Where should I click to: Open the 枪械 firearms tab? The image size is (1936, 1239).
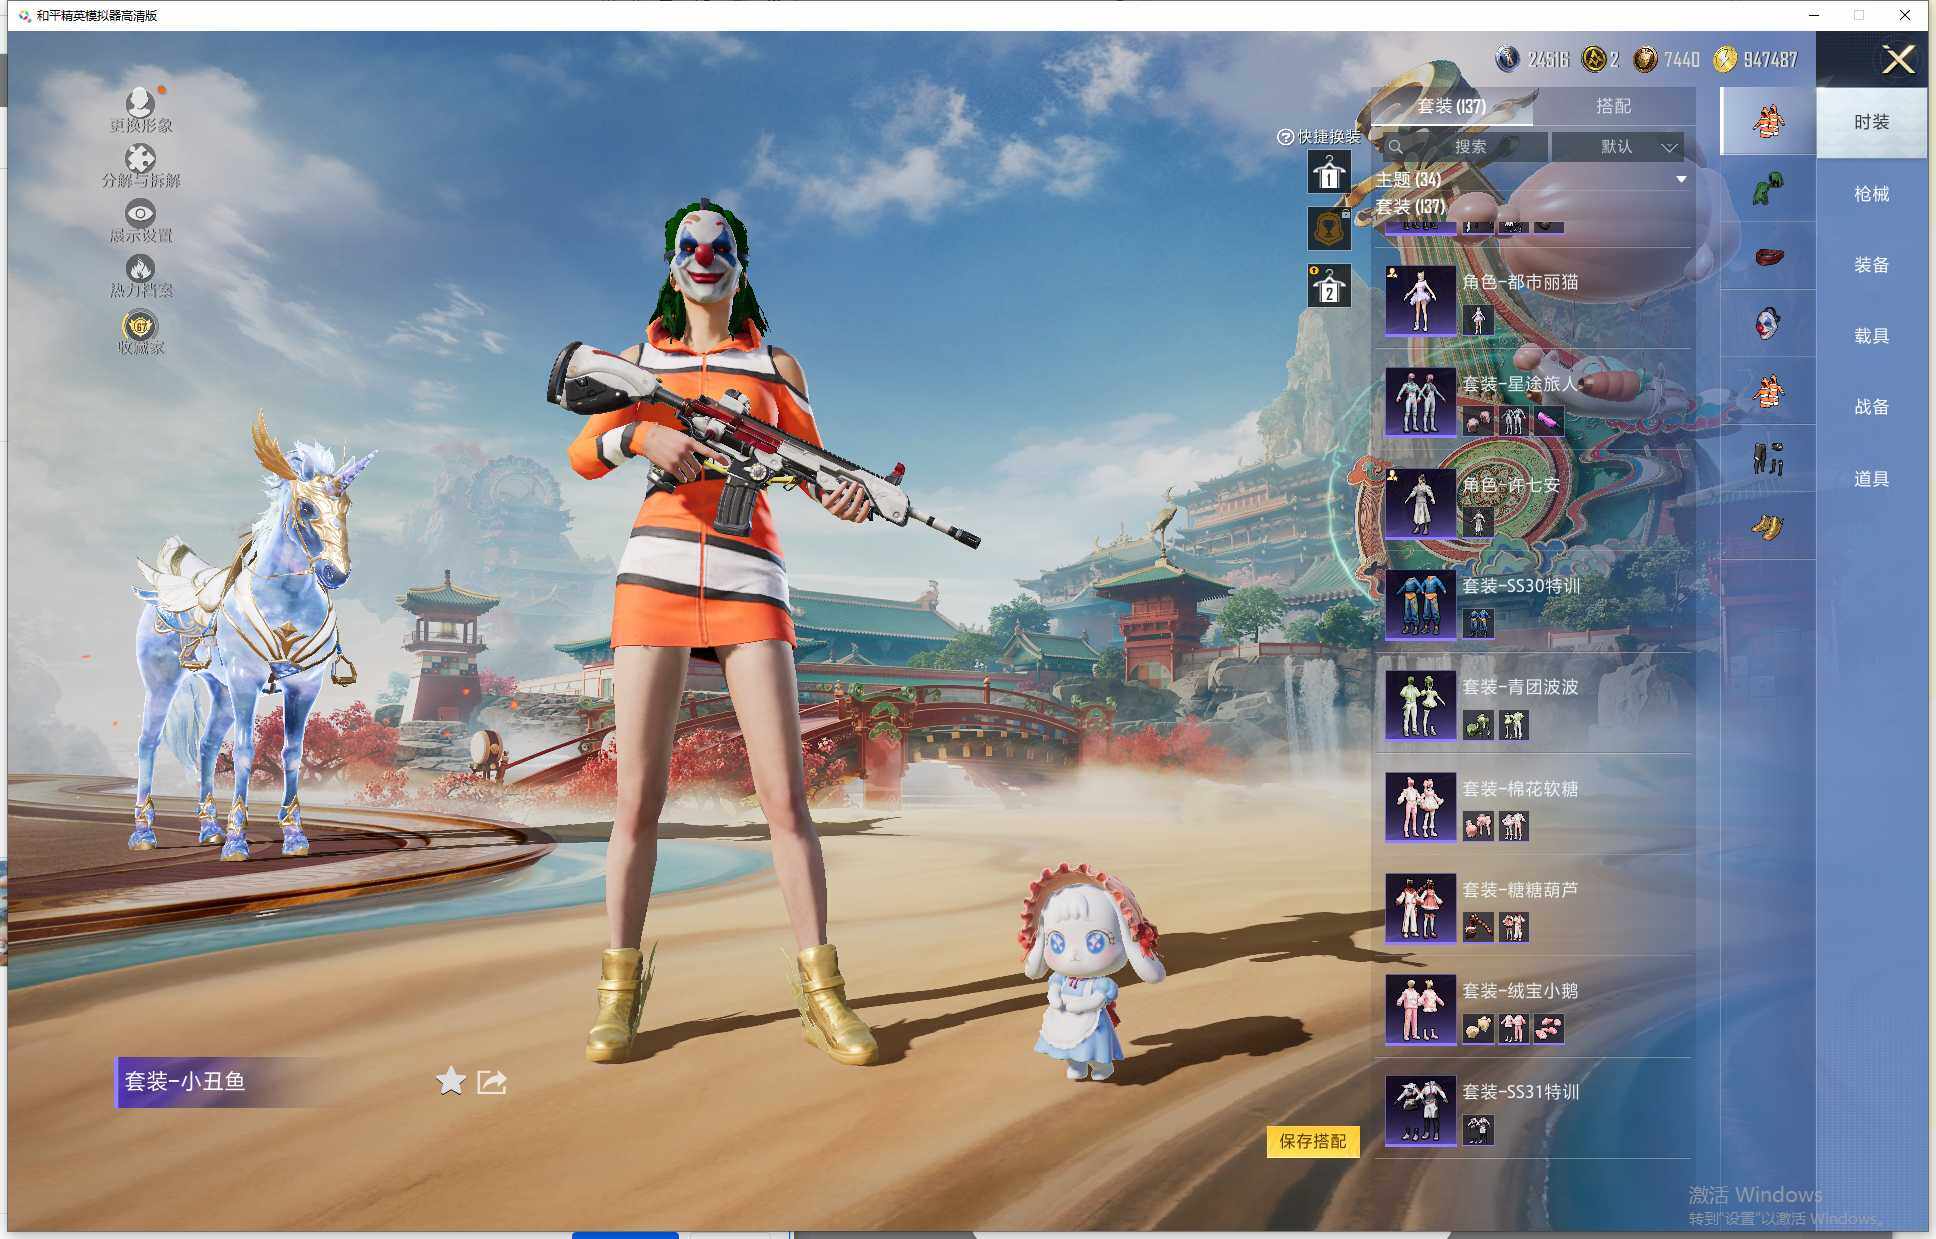tap(1871, 194)
